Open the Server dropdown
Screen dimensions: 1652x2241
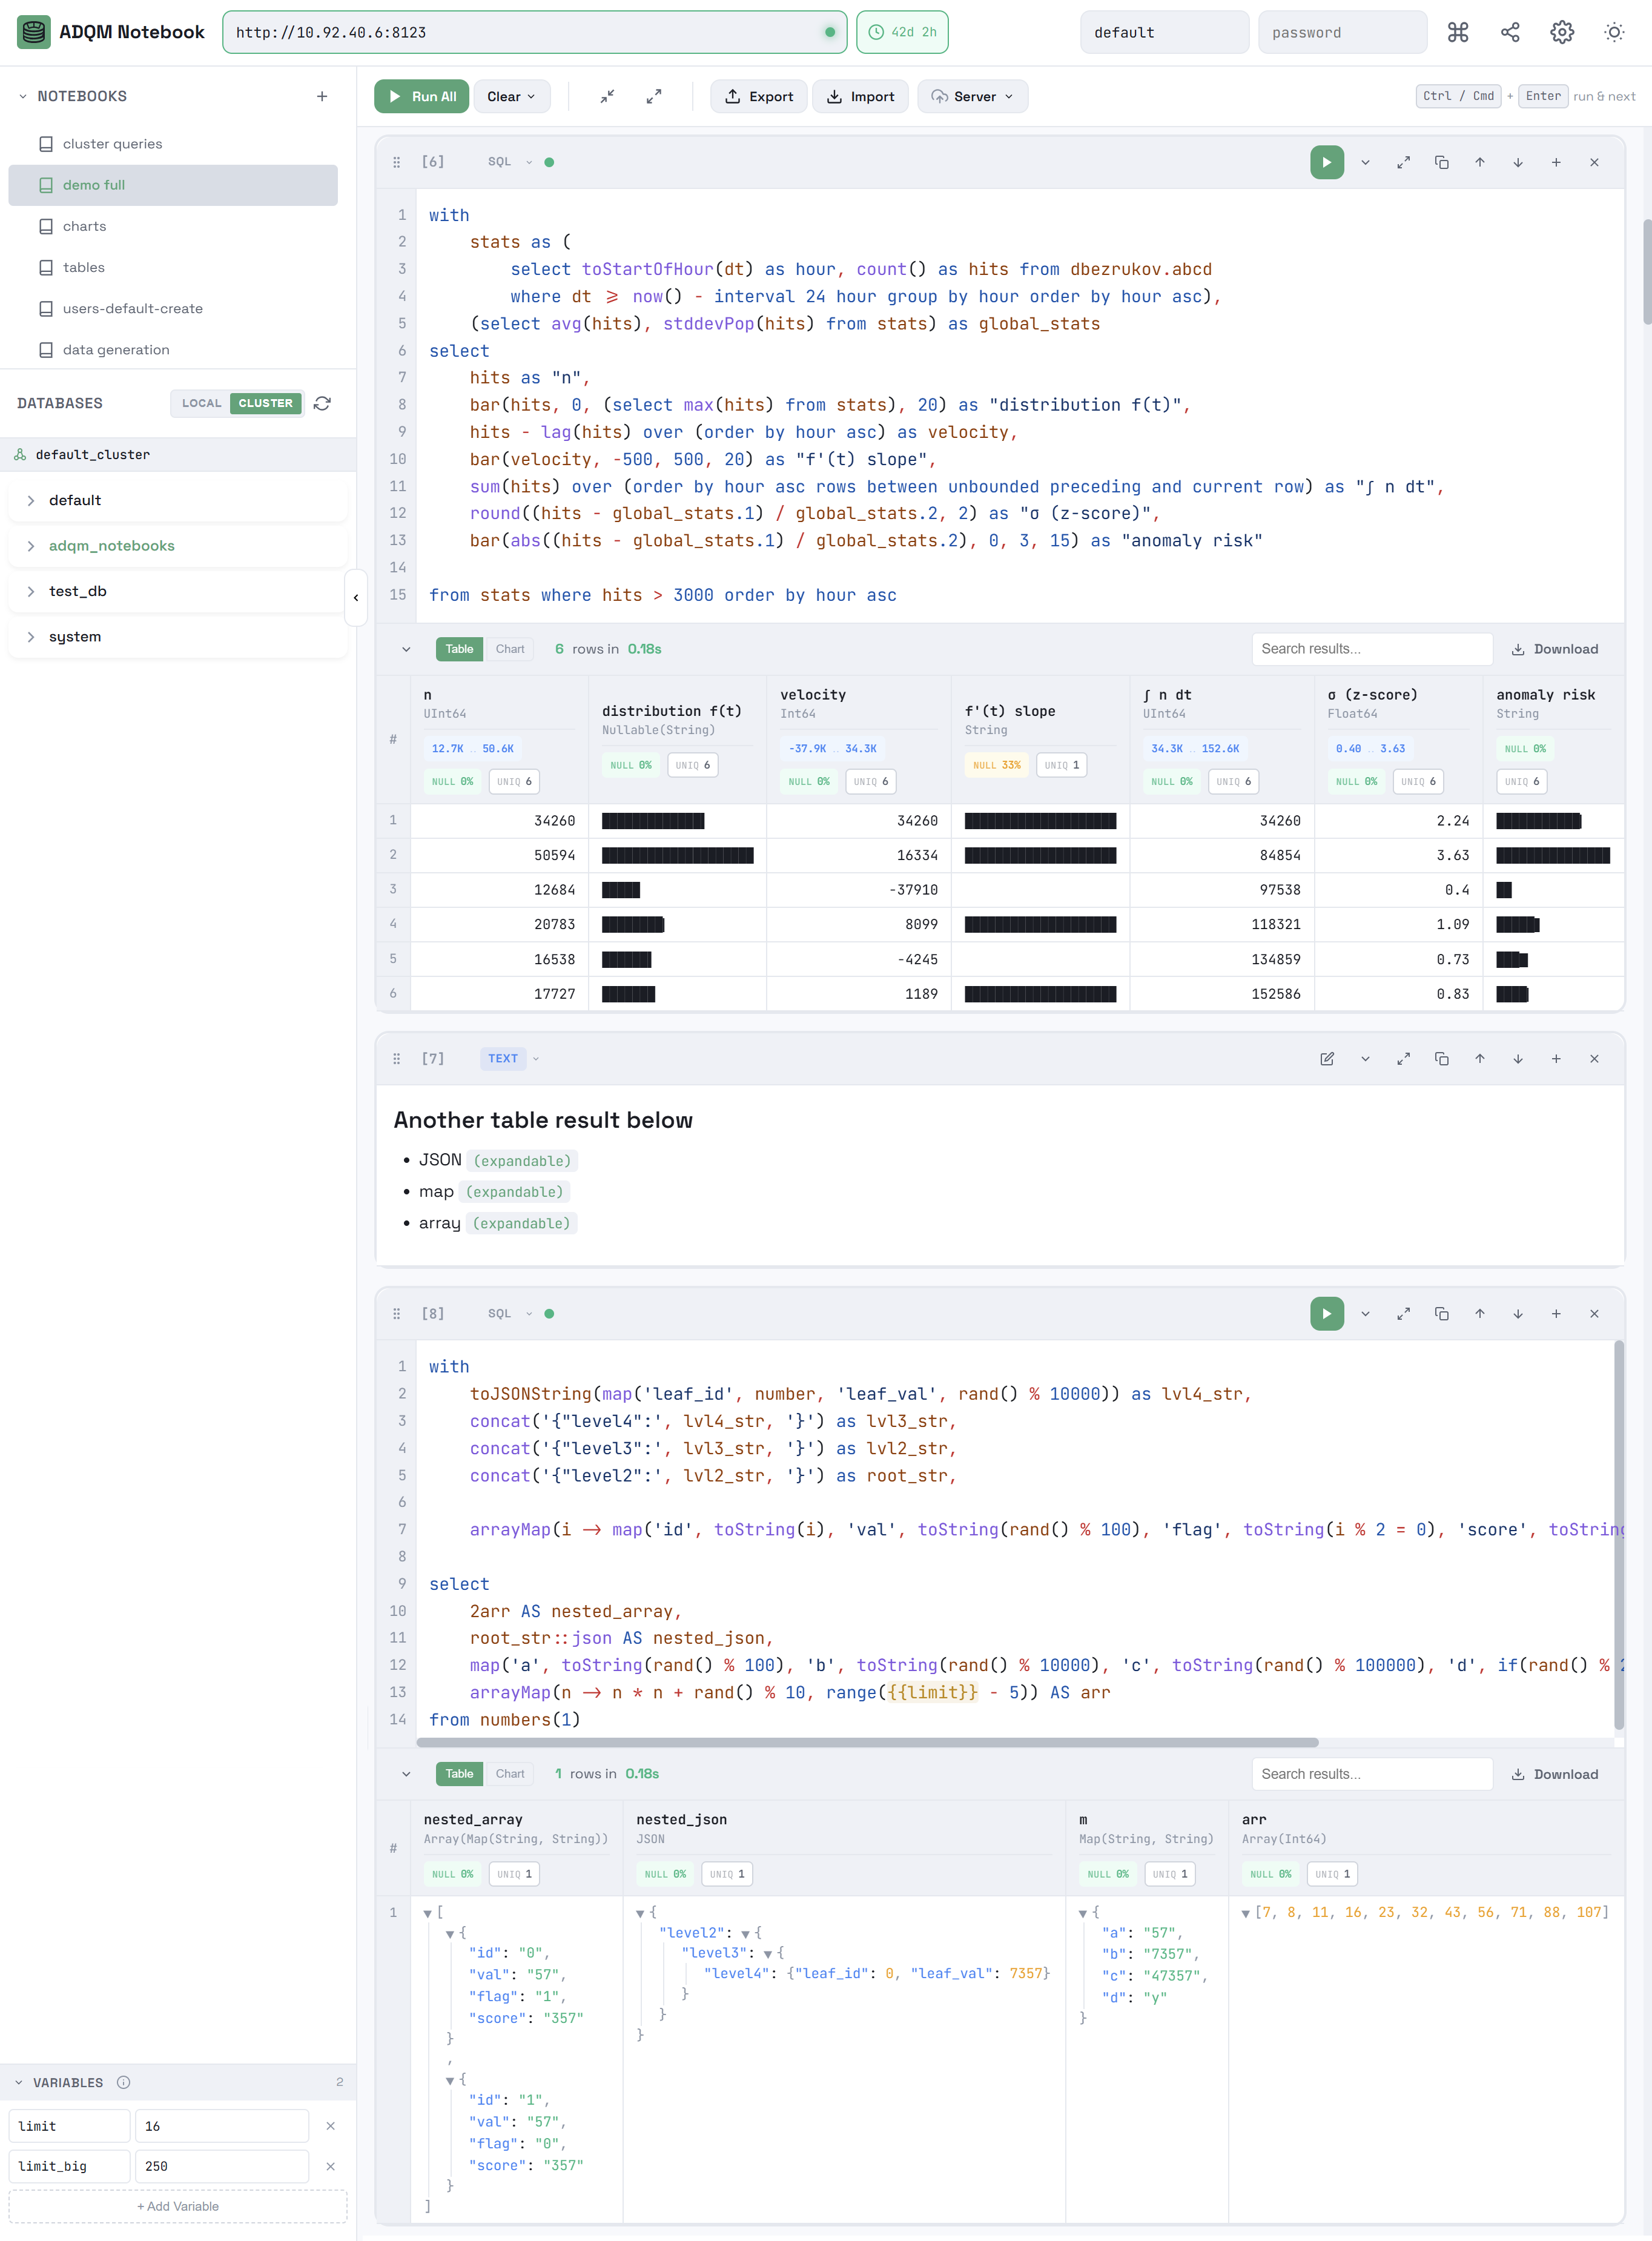[972, 96]
